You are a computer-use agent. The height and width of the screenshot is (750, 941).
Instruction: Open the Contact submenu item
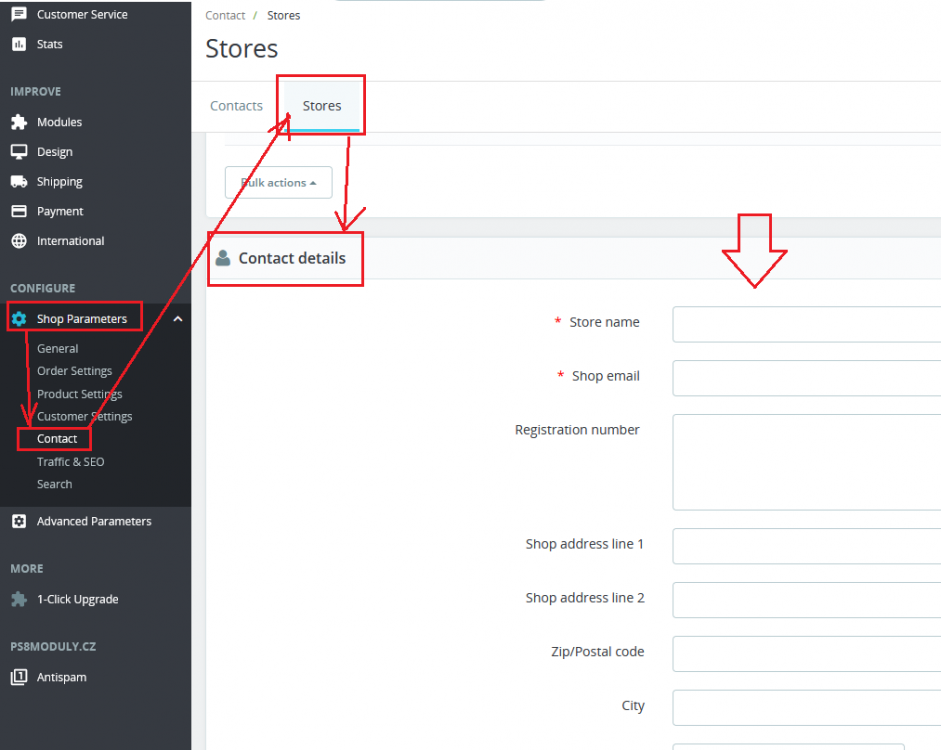coord(57,439)
